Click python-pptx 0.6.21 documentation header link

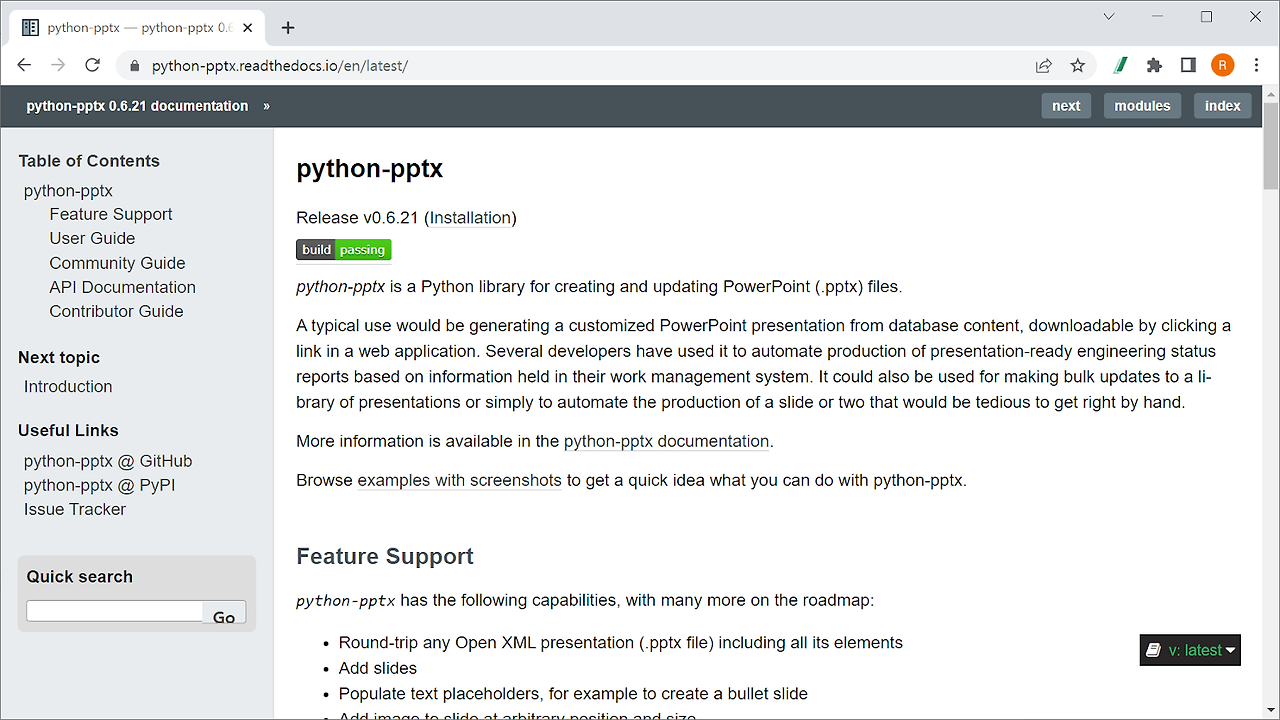click(137, 106)
